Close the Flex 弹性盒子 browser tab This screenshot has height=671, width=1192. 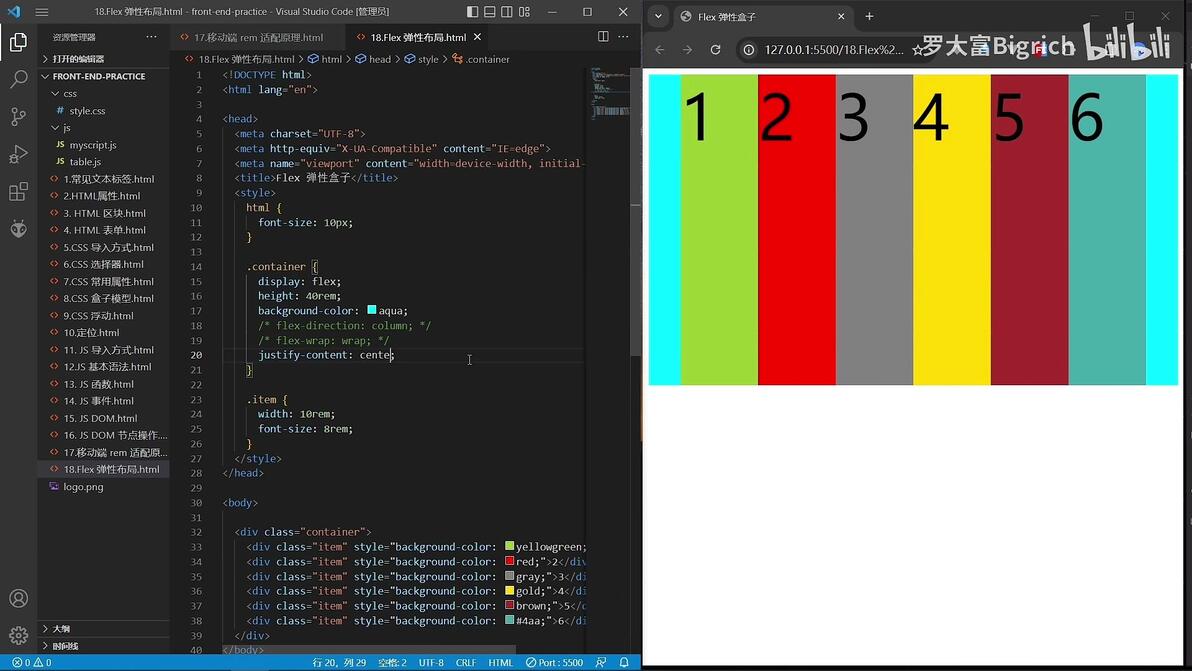click(841, 16)
